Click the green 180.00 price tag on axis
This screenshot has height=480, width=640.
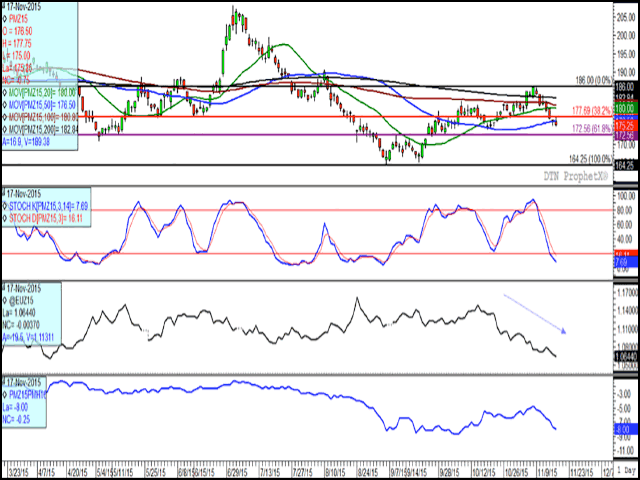coord(627,108)
